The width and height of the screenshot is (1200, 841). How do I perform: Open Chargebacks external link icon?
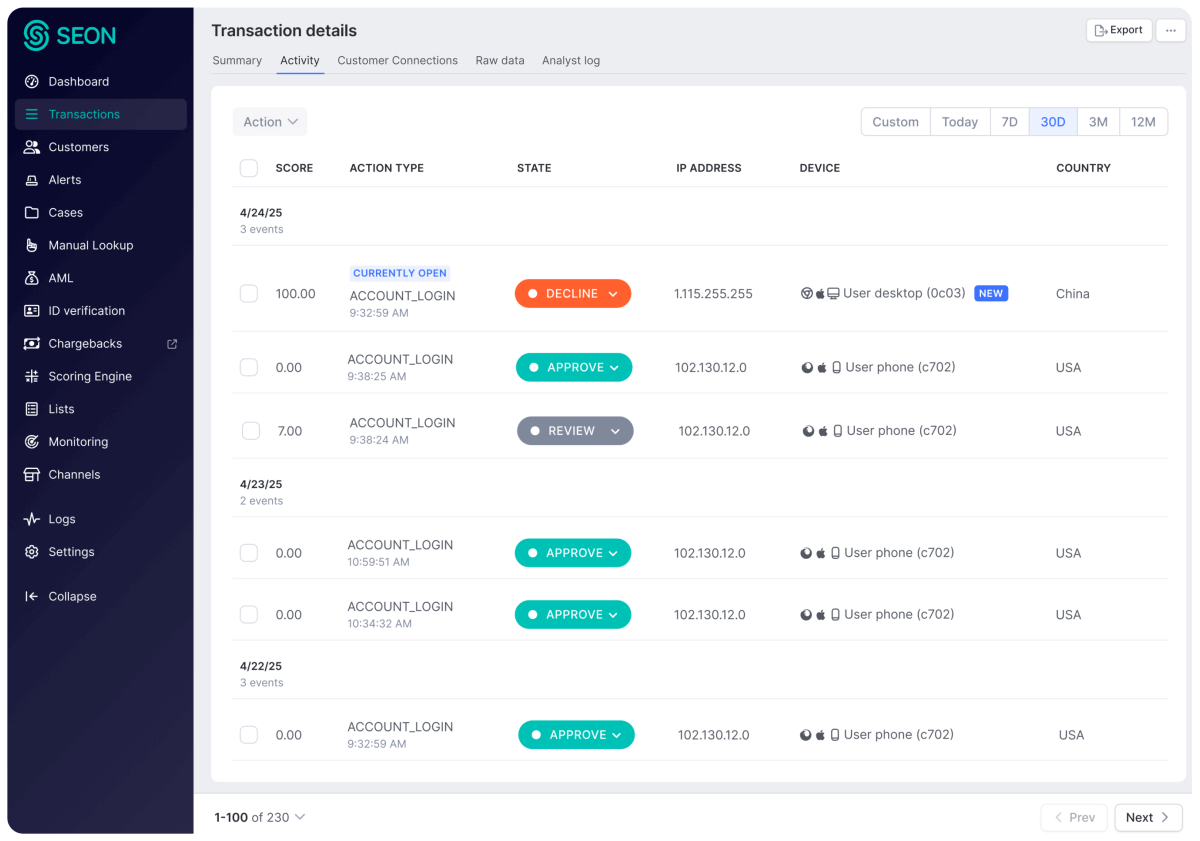[172, 344]
